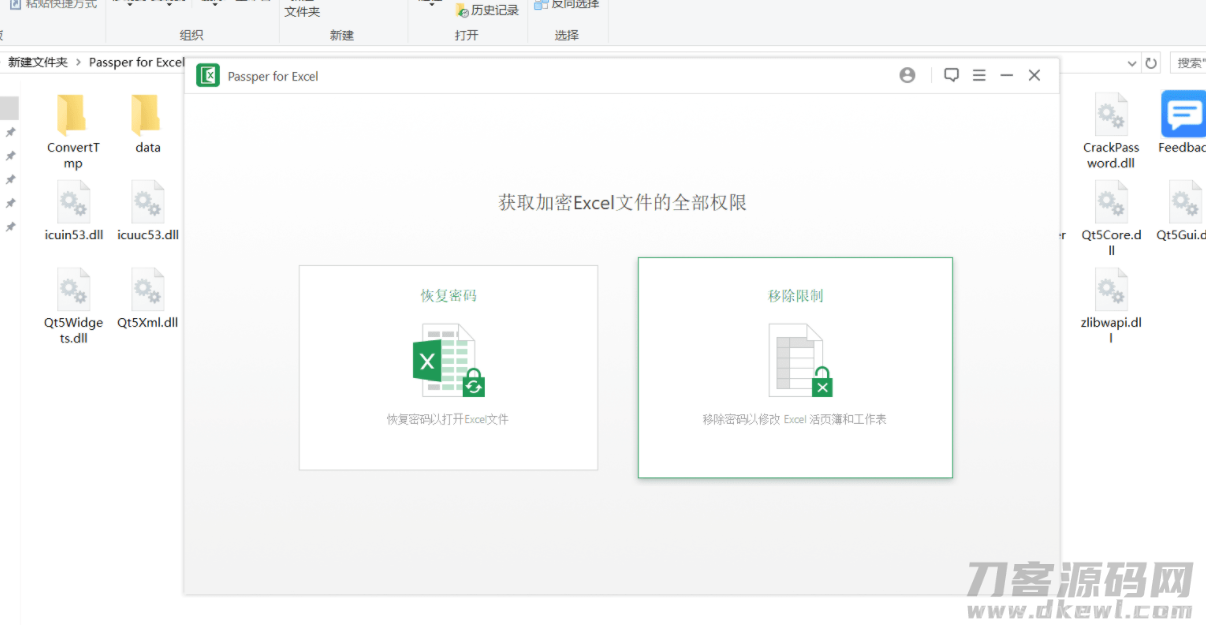Select the data folder in Explorer
Screen dimensions: 1206x625
point(148,125)
